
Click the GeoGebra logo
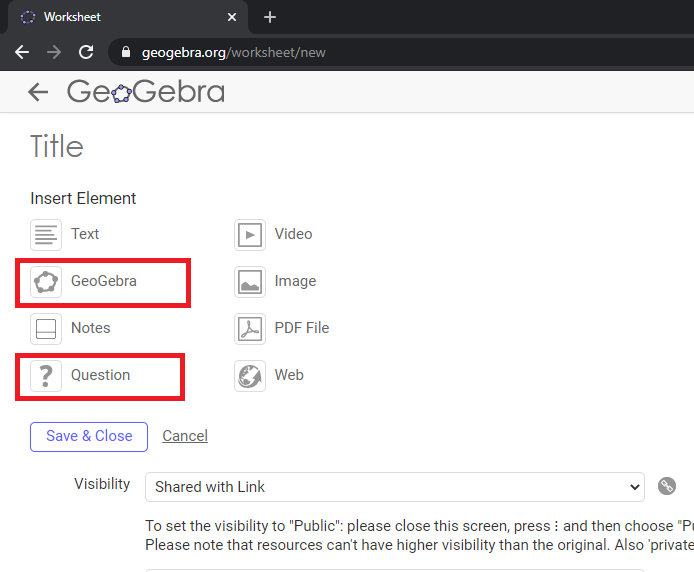click(146, 92)
